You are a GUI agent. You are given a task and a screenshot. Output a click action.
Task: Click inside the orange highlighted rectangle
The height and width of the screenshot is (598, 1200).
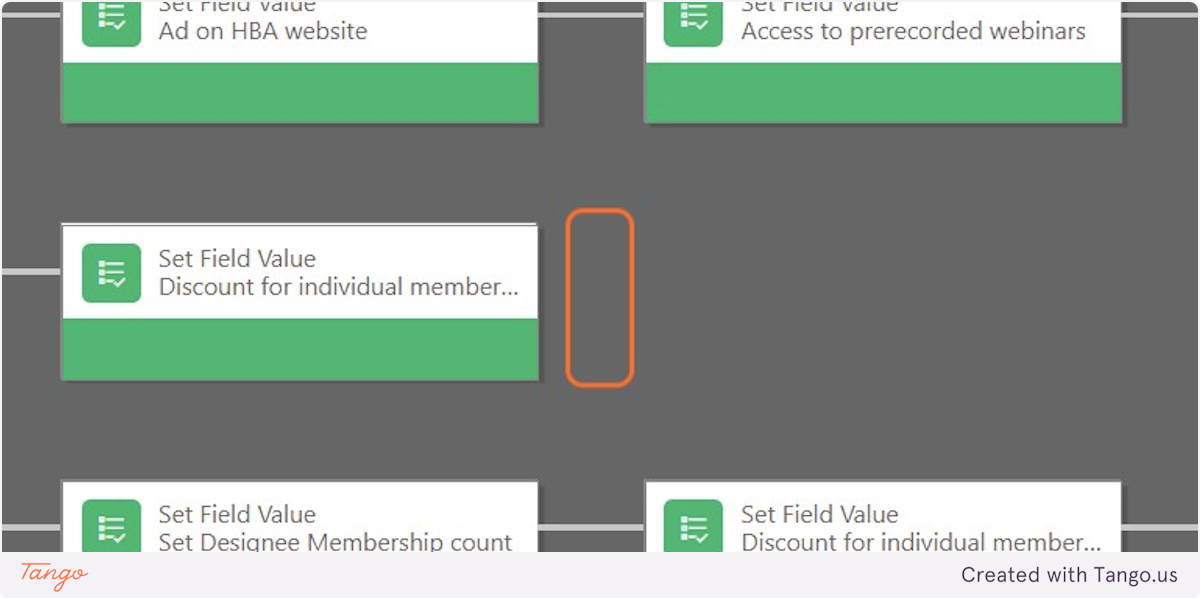tap(600, 297)
